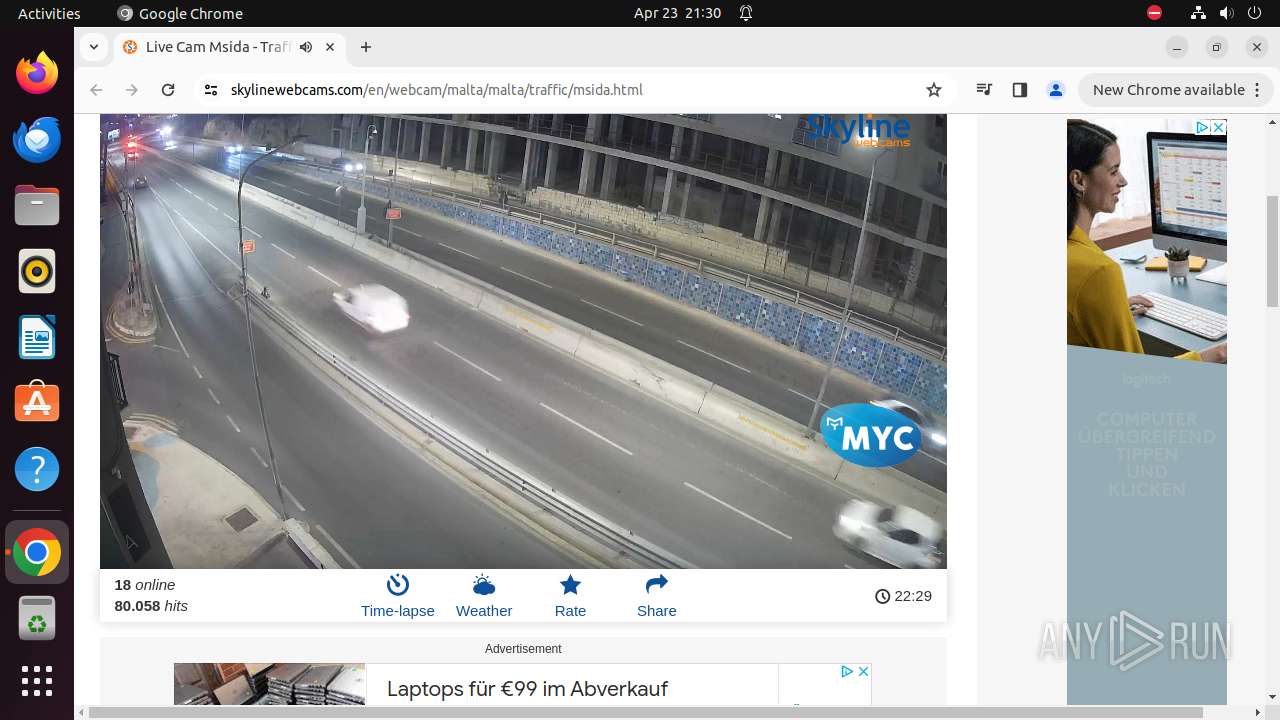
Task: Open the Laptops für €99 advertisement
Action: pos(527,689)
